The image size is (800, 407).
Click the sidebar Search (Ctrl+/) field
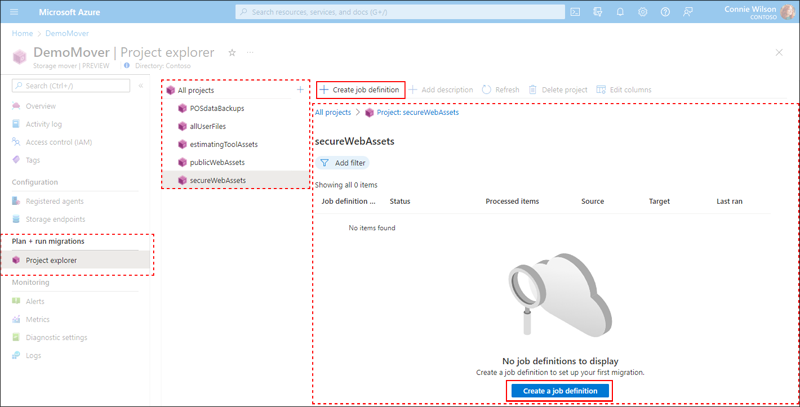71,86
